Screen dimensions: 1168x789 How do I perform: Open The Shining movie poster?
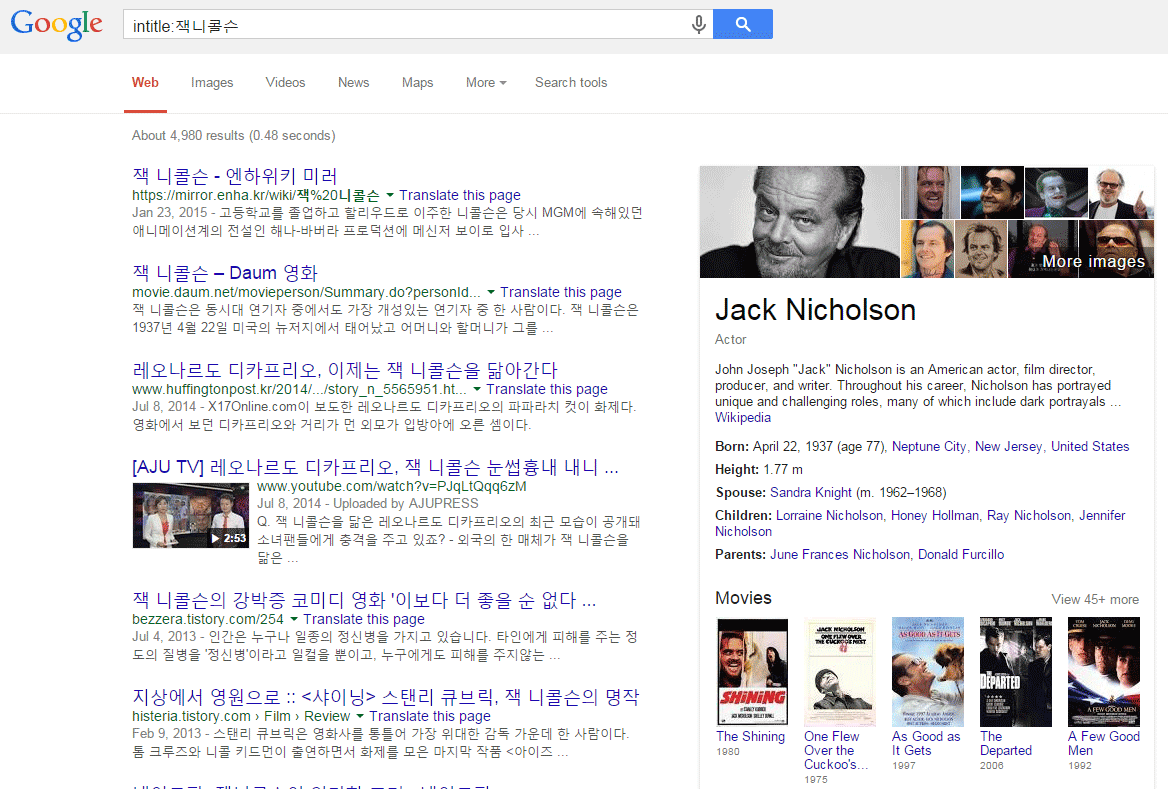click(x=752, y=672)
